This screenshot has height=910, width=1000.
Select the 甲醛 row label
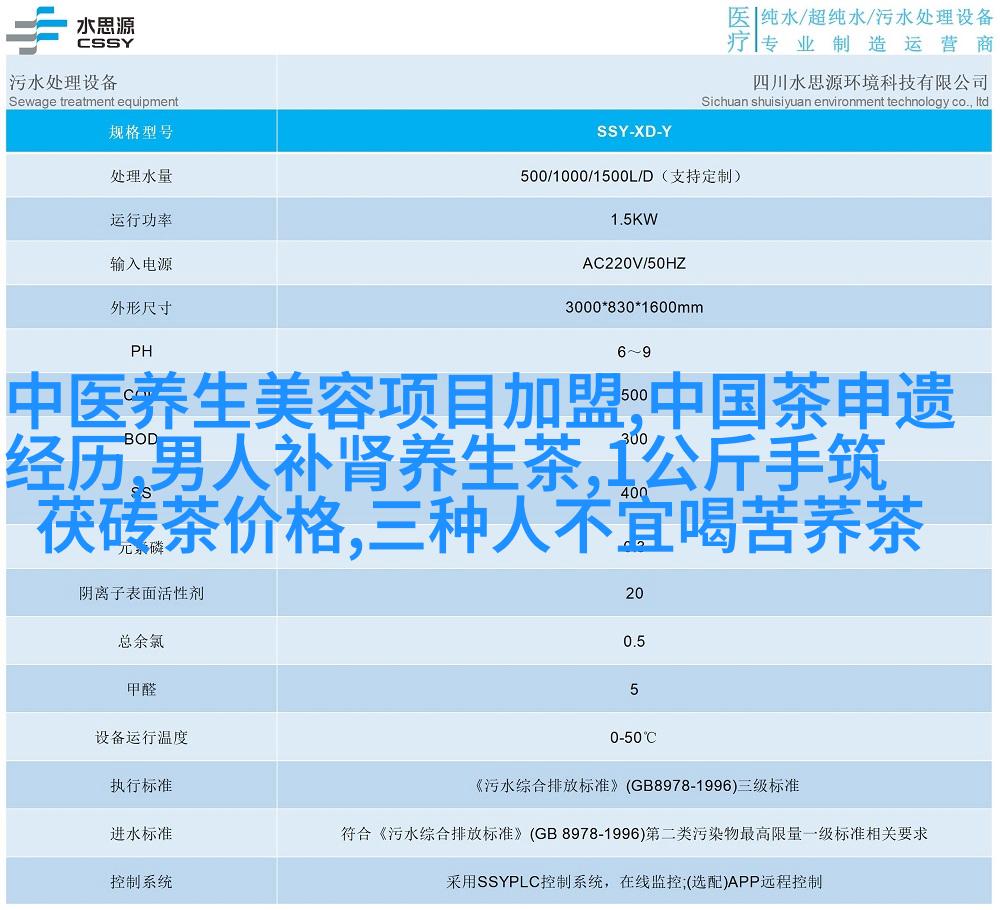click(141, 689)
